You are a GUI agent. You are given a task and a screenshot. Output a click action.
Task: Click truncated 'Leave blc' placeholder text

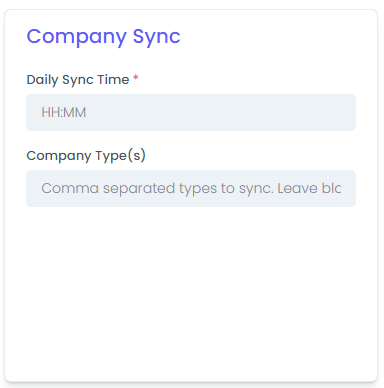tap(309, 188)
